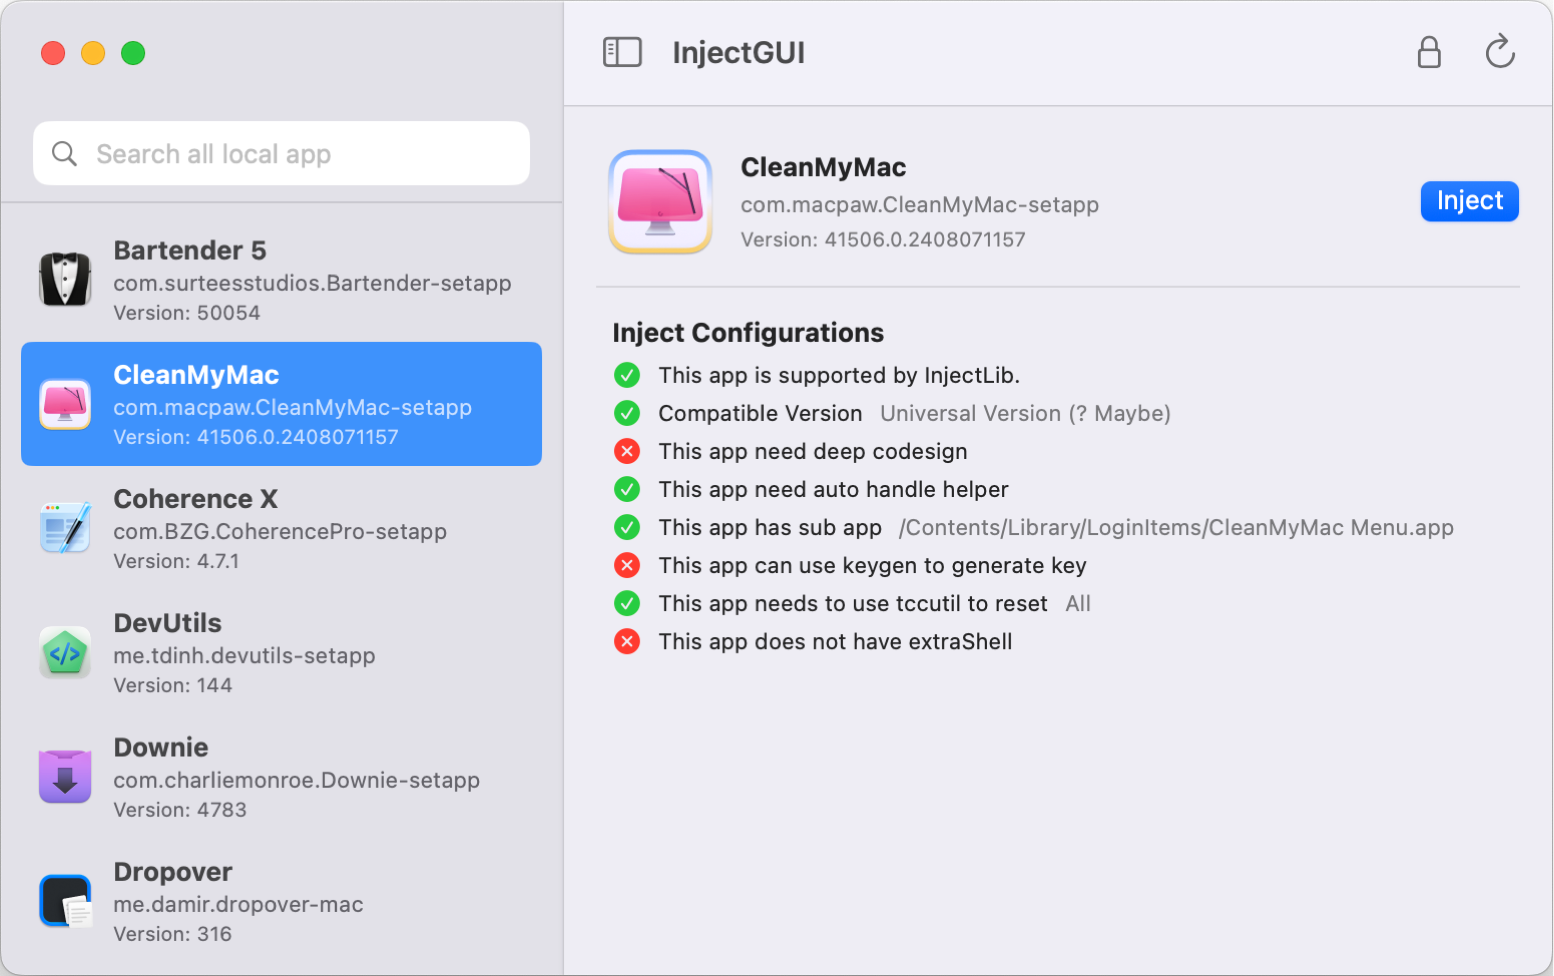
Task: Click green check beside tccutil reset
Action: 627,603
